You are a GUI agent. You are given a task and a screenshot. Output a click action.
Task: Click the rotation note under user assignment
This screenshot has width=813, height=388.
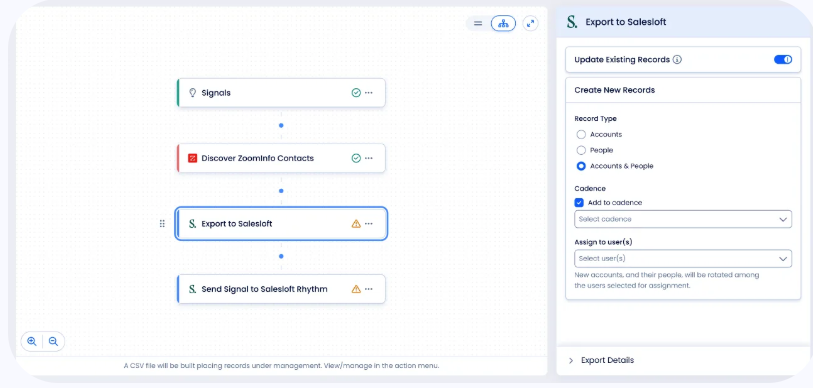click(667, 280)
